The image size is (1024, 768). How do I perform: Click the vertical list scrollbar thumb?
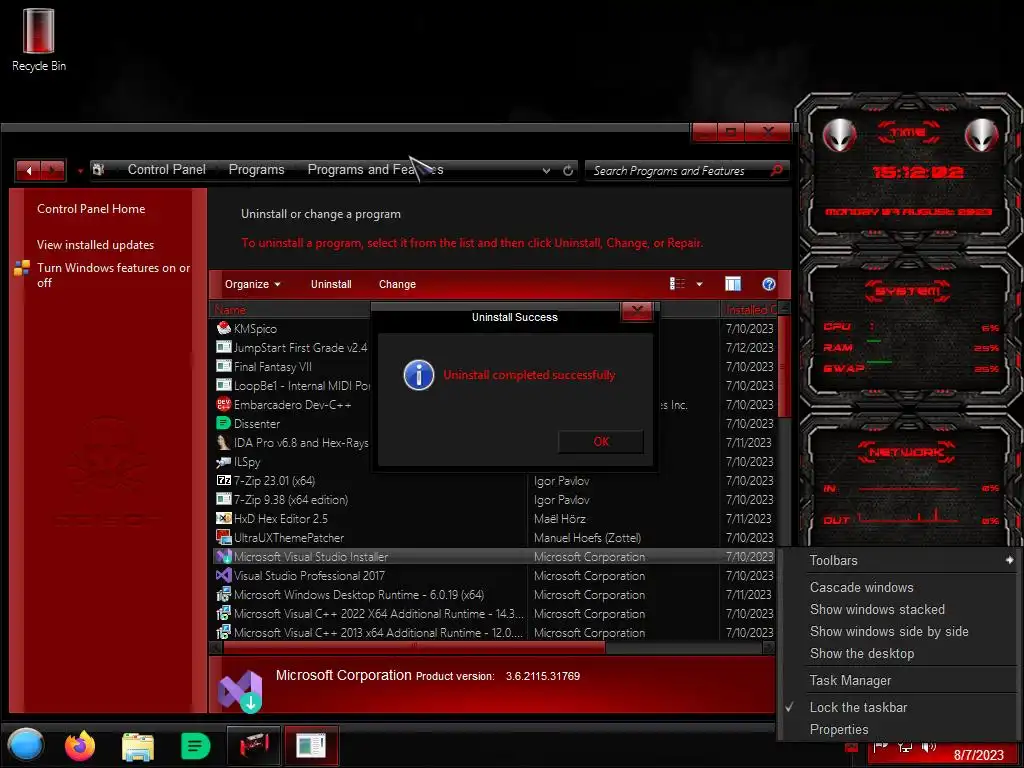pyautogui.click(x=784, y=366)
